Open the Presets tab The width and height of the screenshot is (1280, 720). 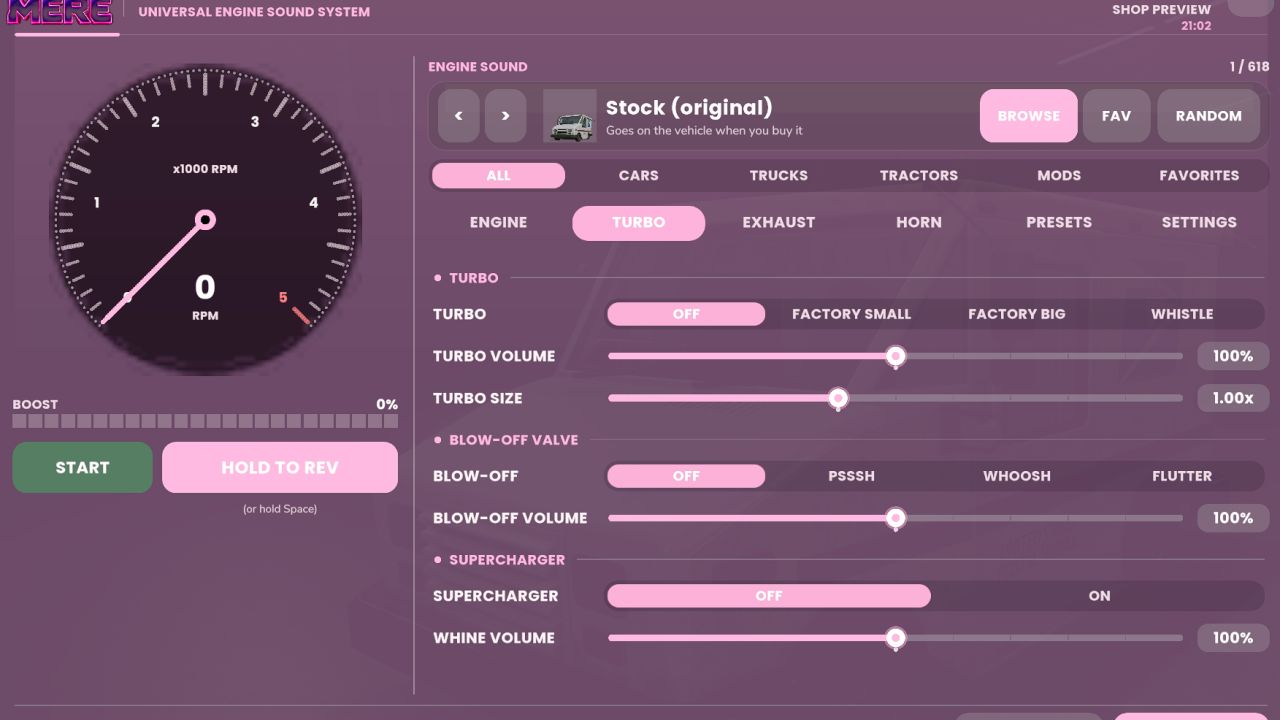[1059, 223]
